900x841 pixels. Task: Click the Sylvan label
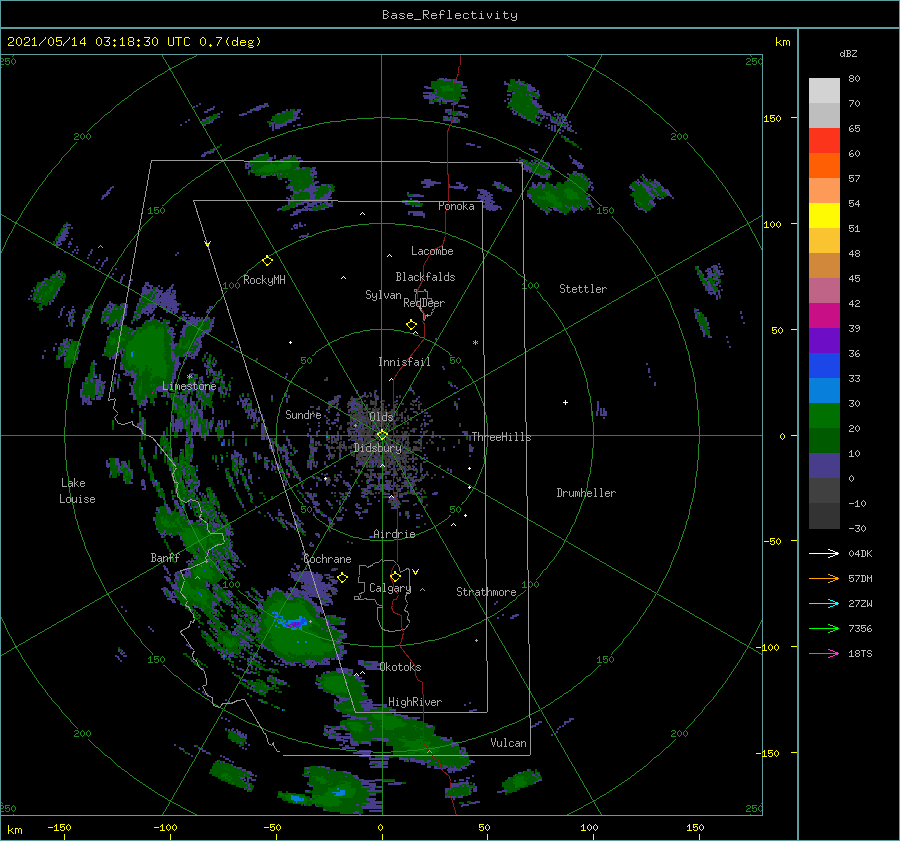pyautogui.click(x=383, y=295)
